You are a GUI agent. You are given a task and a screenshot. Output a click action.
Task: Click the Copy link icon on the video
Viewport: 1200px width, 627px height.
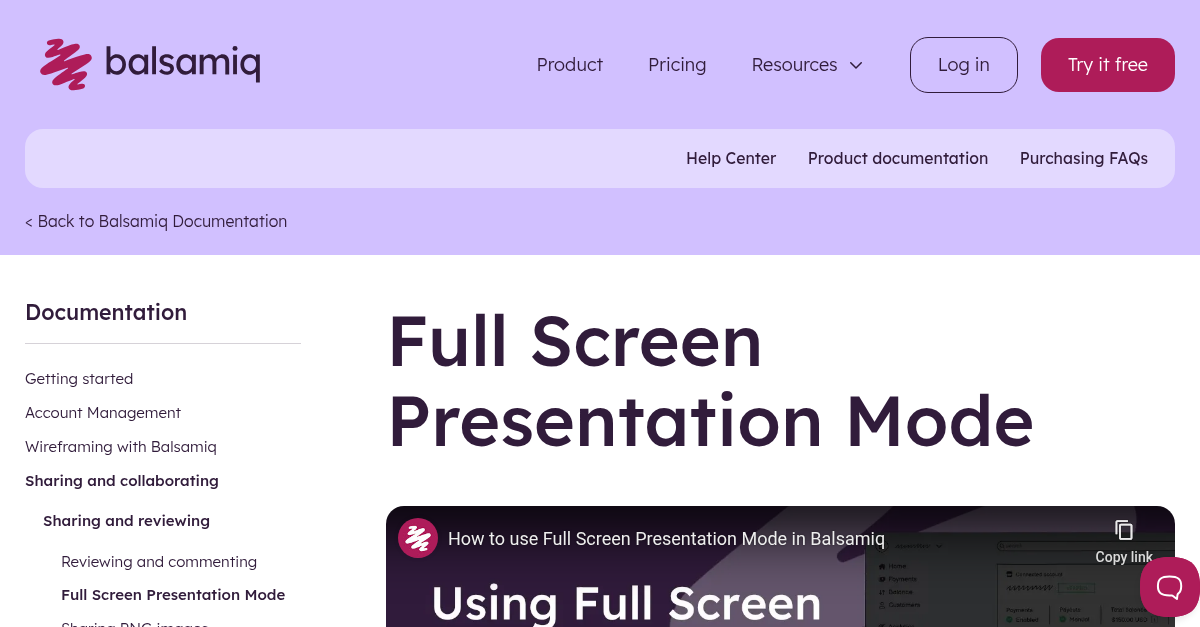(x=1124, y=530)
